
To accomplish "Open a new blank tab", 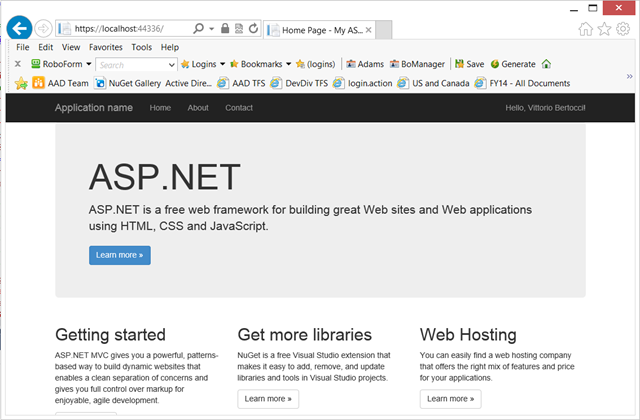I will 384,30.
